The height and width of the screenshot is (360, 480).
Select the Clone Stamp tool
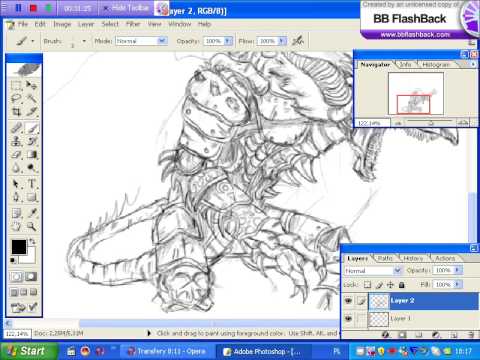[16, 141]
